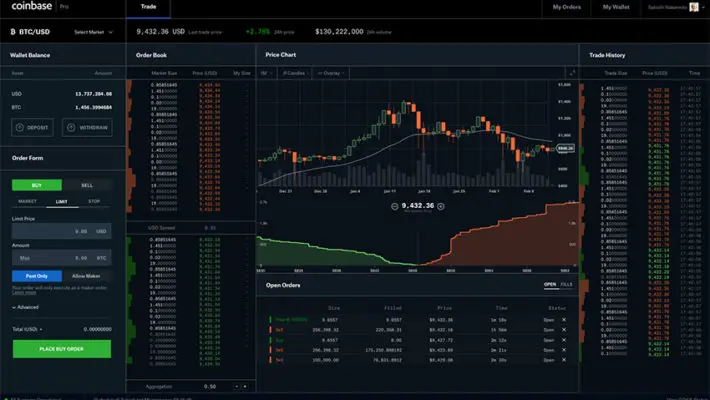Click the current price label on chart axis
Screen dimensions: 710x400
click(x=565, y=148)
